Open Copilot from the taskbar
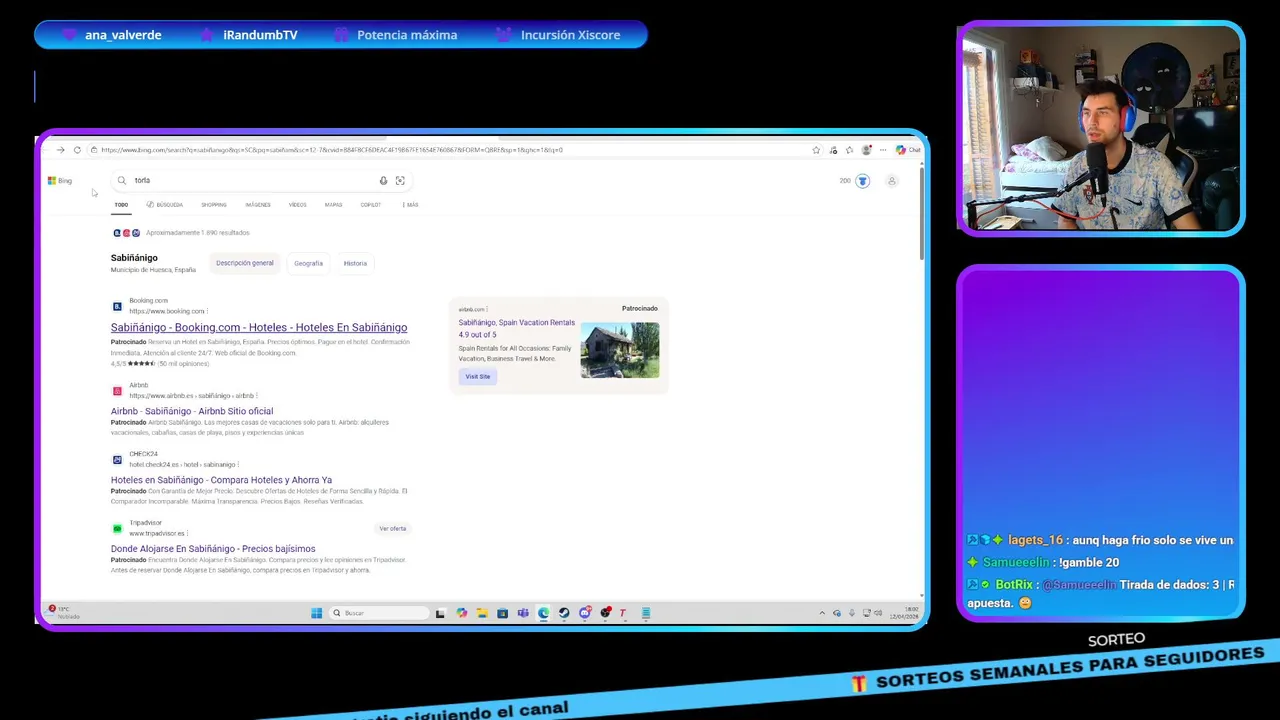 pyautogui.click(x=461, y=613)
